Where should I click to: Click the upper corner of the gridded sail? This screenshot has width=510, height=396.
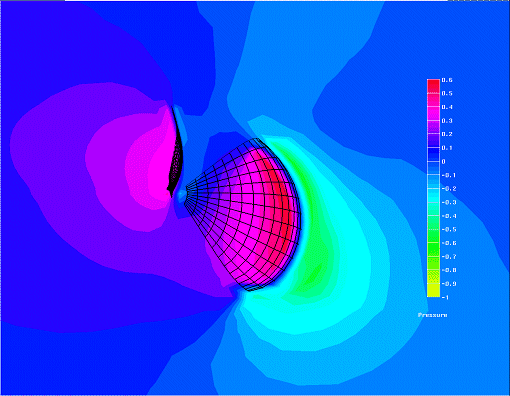coord(255,139)
